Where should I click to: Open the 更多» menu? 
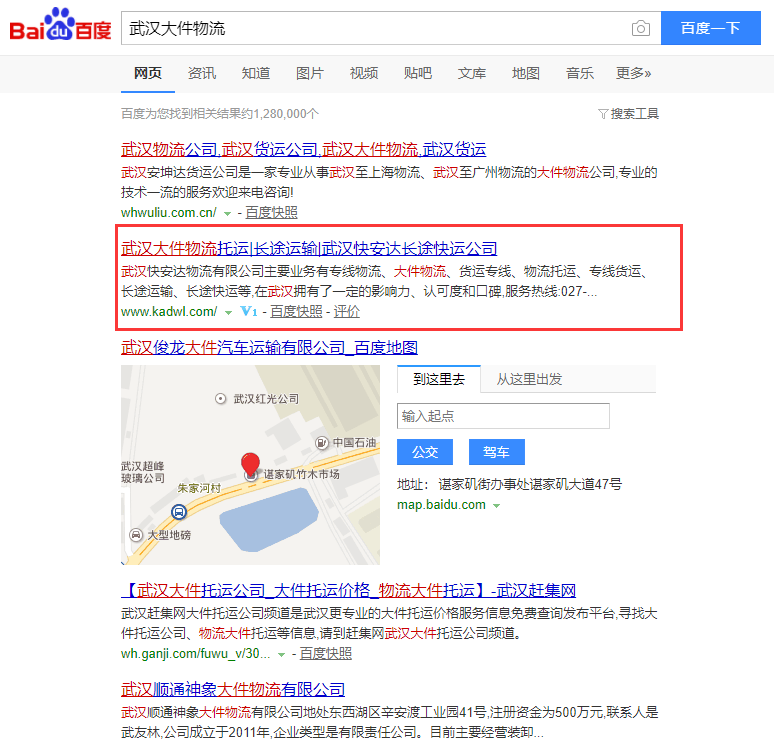pos(633,73)
